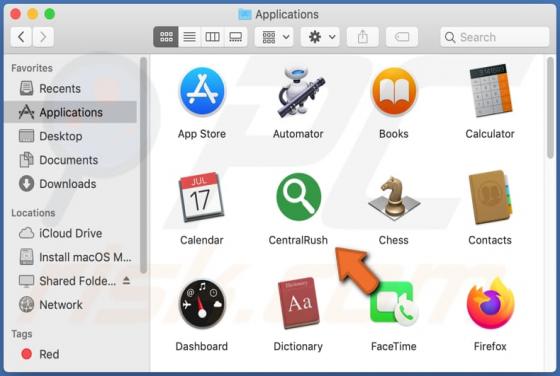This screenshot has height=376, width=560.
Task: Select Shared Folders in the sidebar
Action: [71, 281]
